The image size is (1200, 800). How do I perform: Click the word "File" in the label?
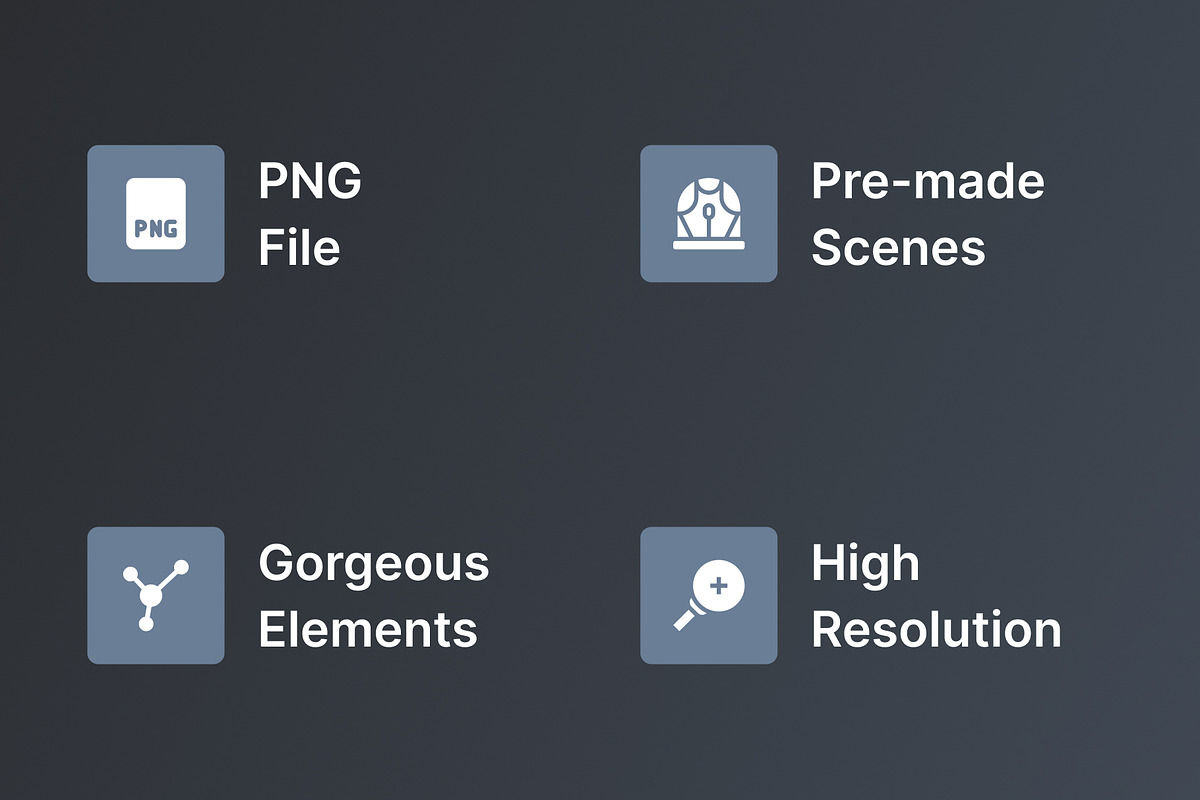(299, 247)
